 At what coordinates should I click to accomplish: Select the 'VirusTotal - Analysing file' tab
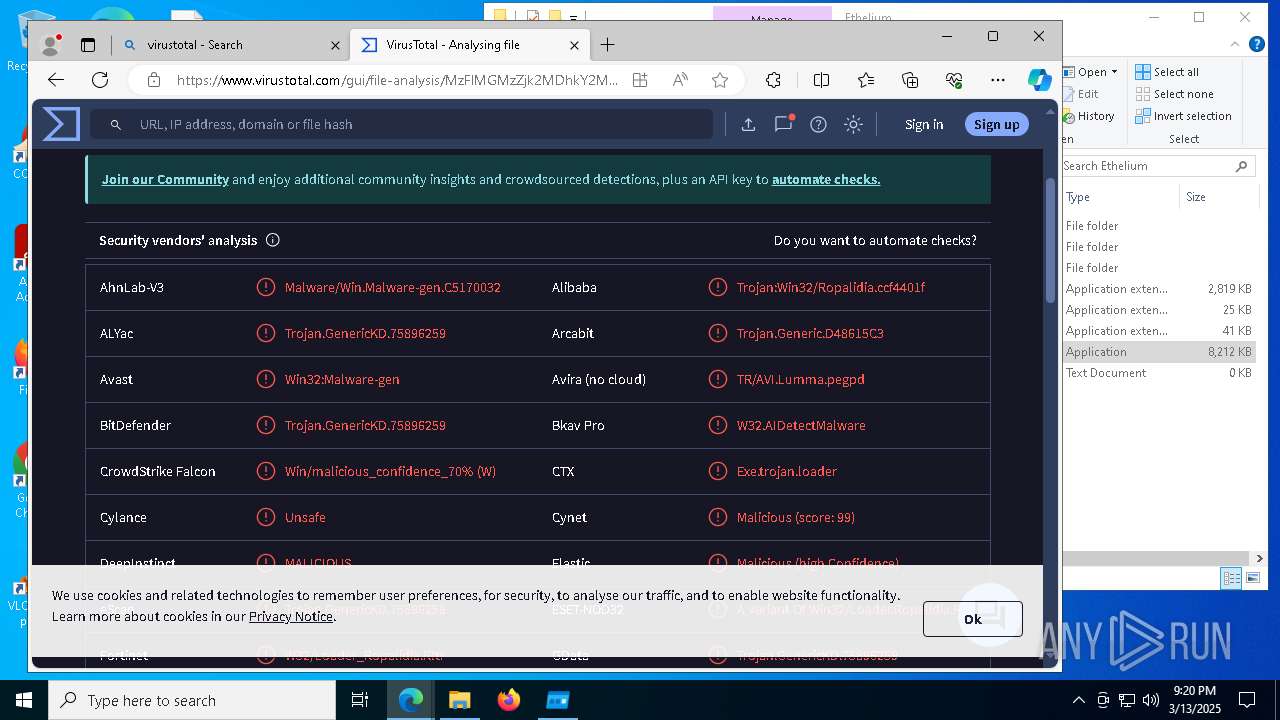pyautogui.click(x=470, y=45)
